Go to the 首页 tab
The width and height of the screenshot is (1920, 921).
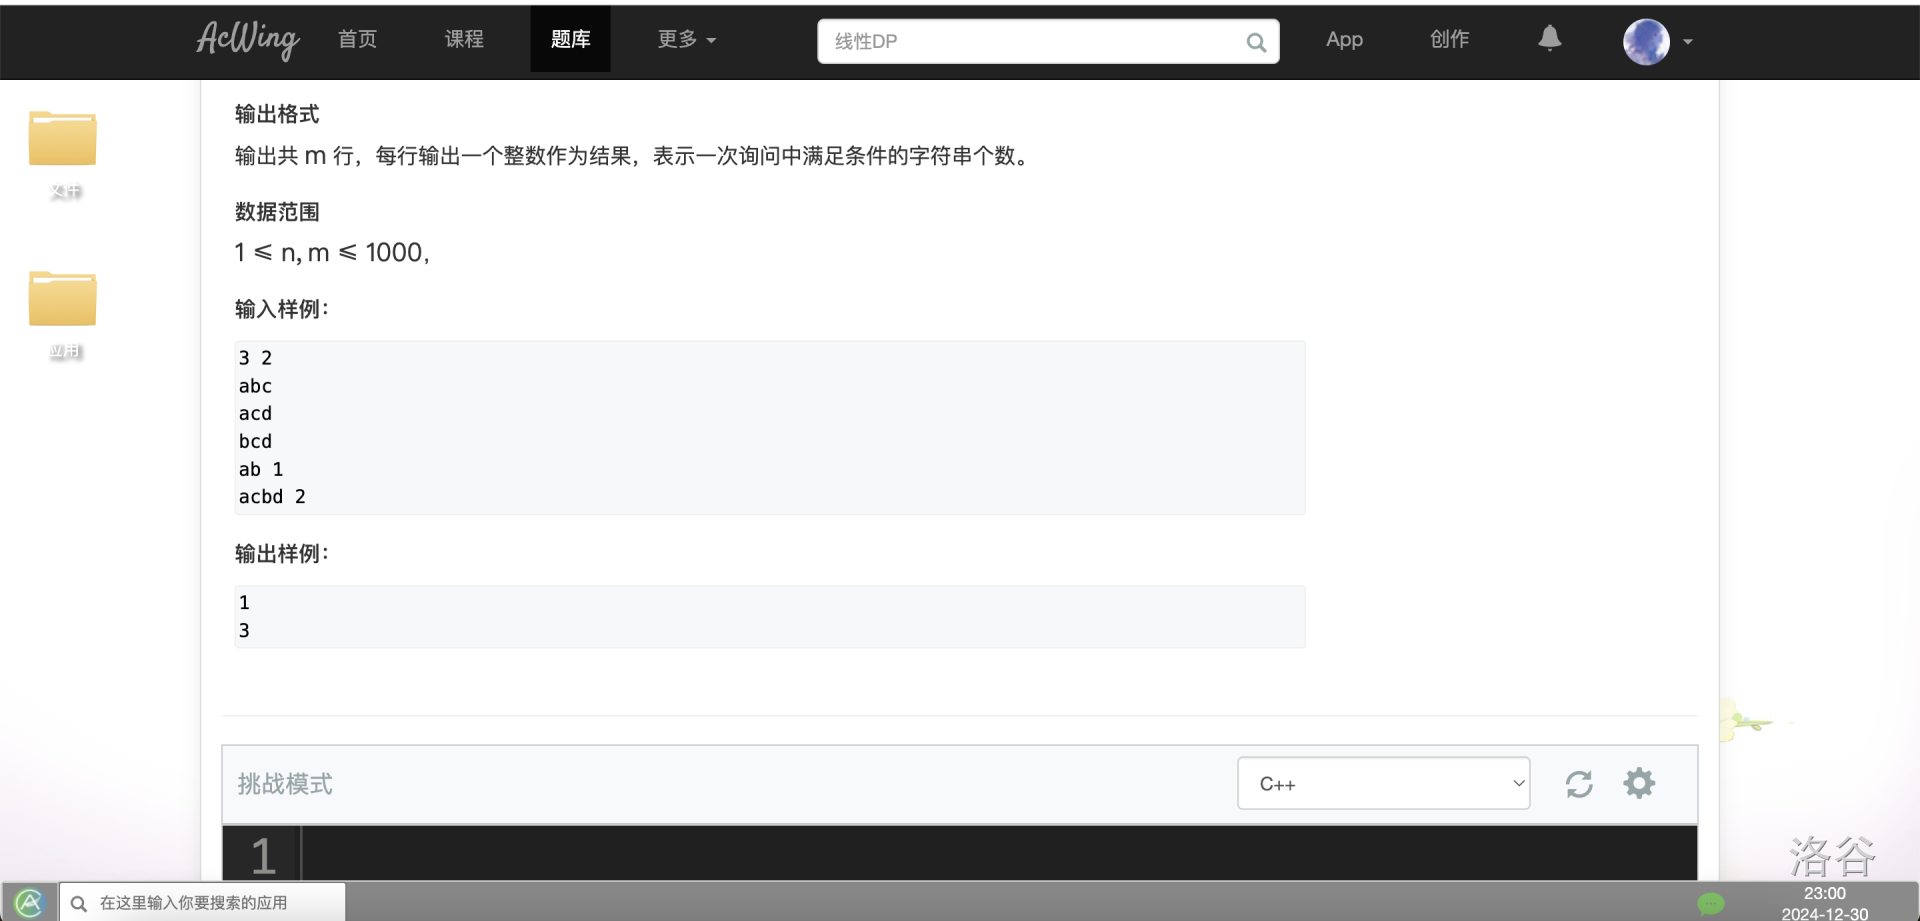pos(357,40)
